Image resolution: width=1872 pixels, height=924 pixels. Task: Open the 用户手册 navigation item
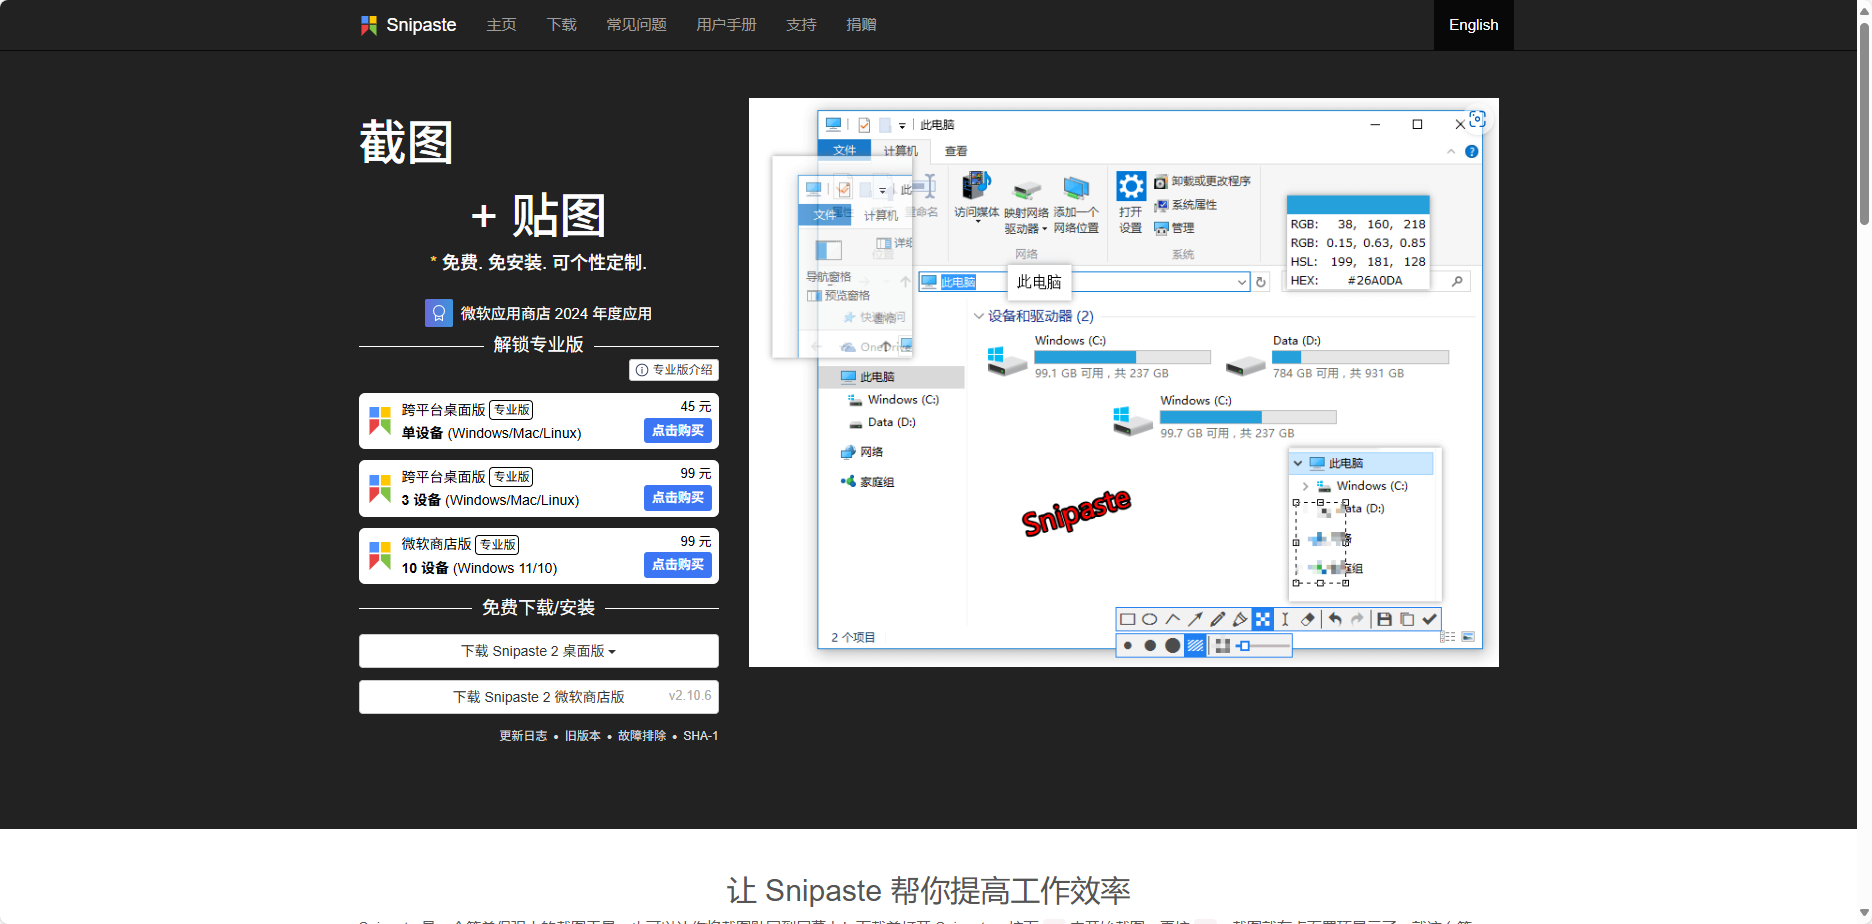click(x=726, y=25)
